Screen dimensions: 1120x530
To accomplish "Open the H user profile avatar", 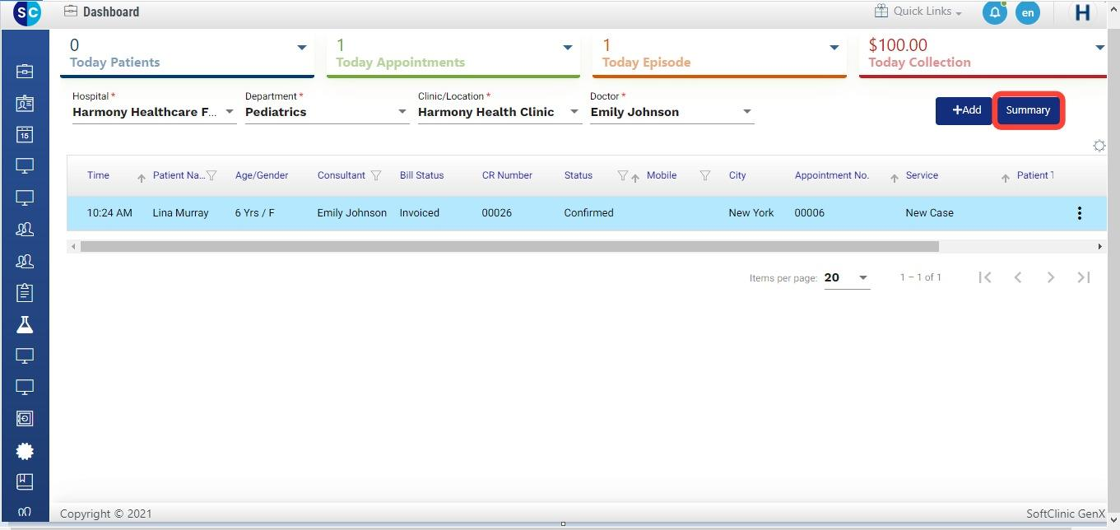I will (x=1083, y=13).
